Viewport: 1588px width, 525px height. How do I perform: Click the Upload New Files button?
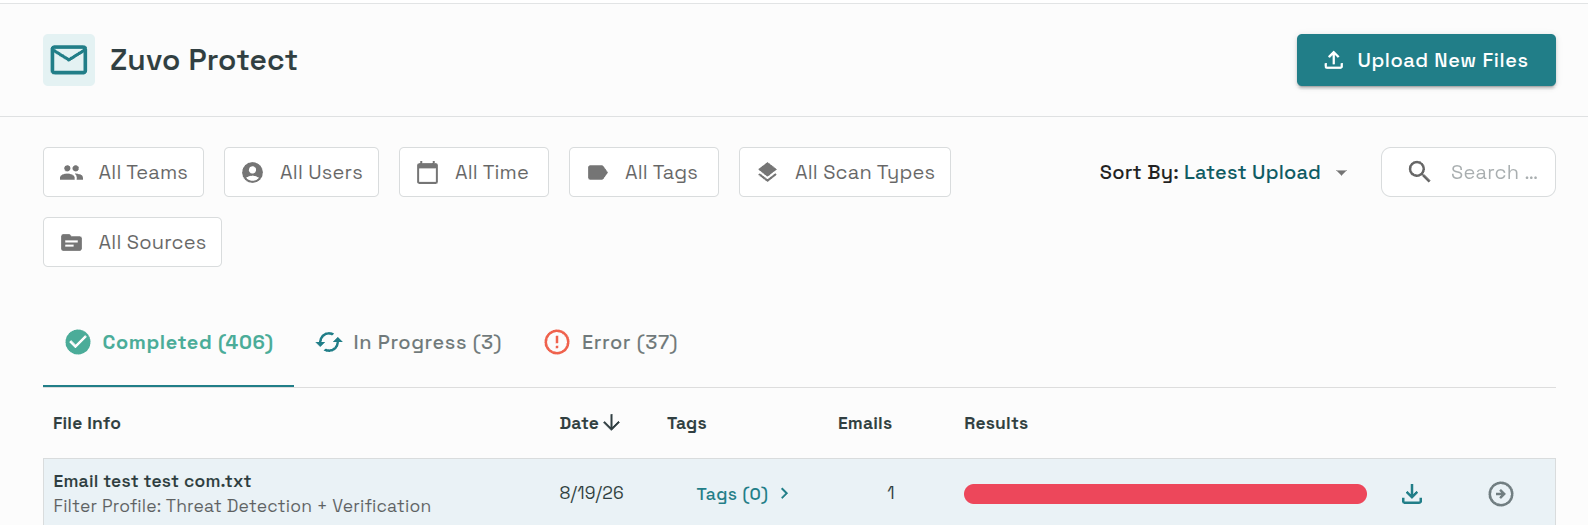pos(1426,60)
